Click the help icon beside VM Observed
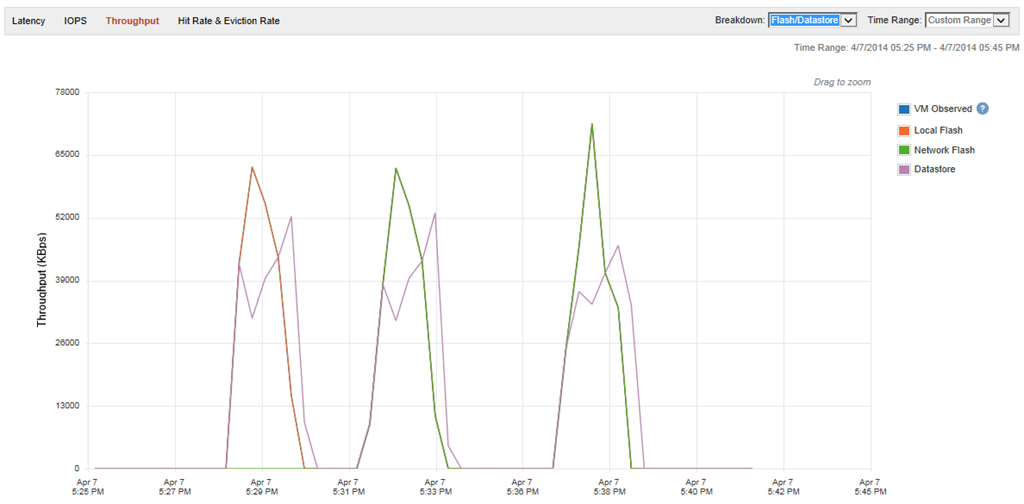Viewport: 1024px width, 504px height. point(982,109)
